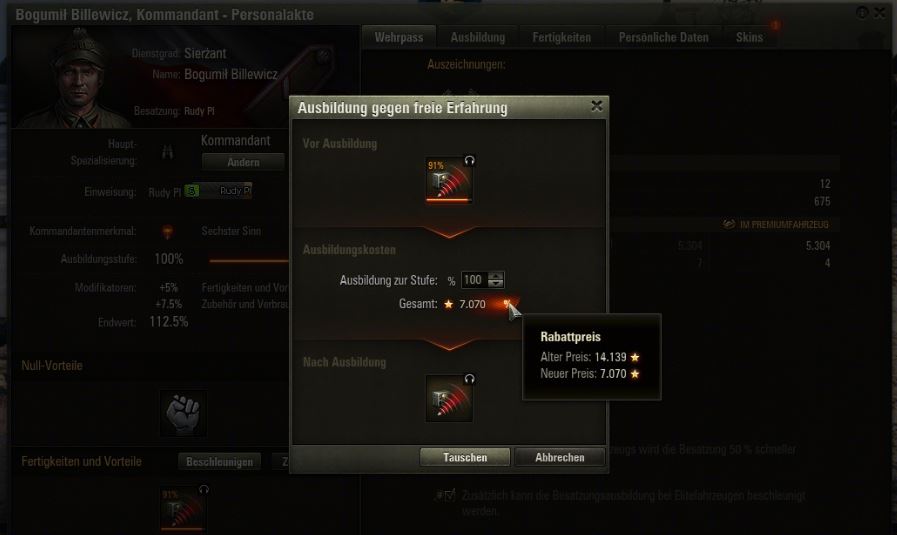Open the Skins tab
897x535 pixels.
(x=749, y=37)
